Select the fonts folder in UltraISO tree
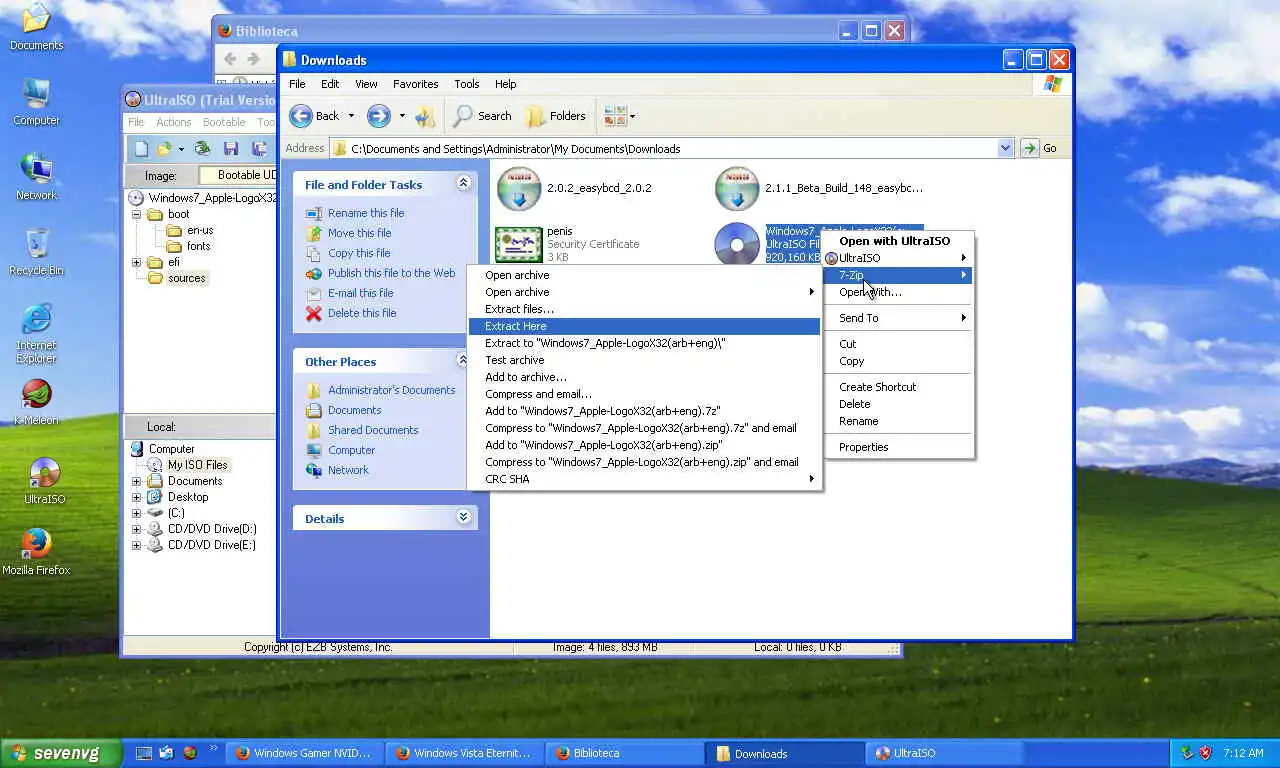Image resolution: width=1280 pixels, height=768 pixels. pos(198,246)
